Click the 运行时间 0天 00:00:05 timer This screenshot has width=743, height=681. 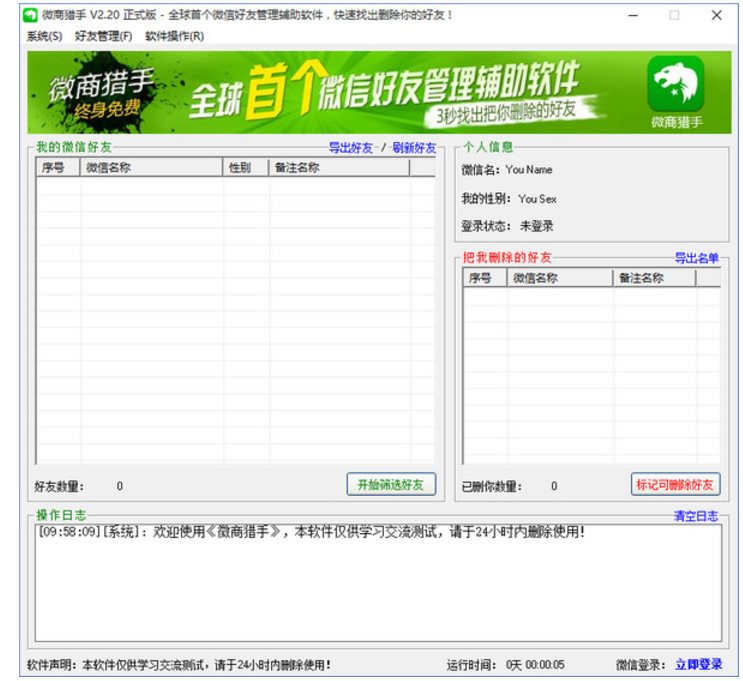click(x=505, y=665)
